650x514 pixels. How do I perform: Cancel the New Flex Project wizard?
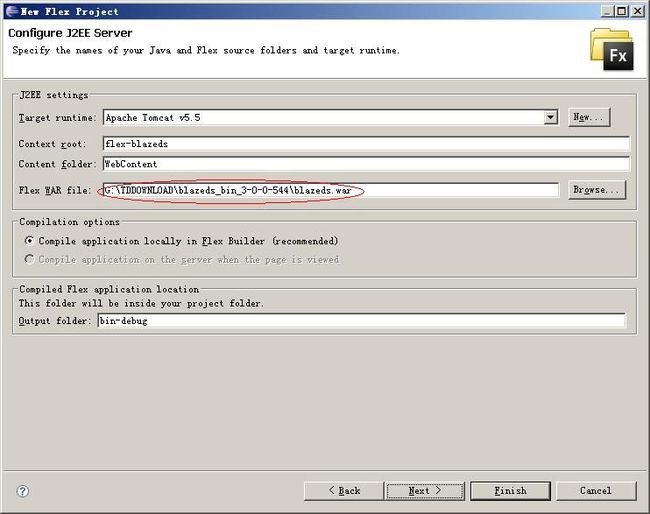click(596, 491)
